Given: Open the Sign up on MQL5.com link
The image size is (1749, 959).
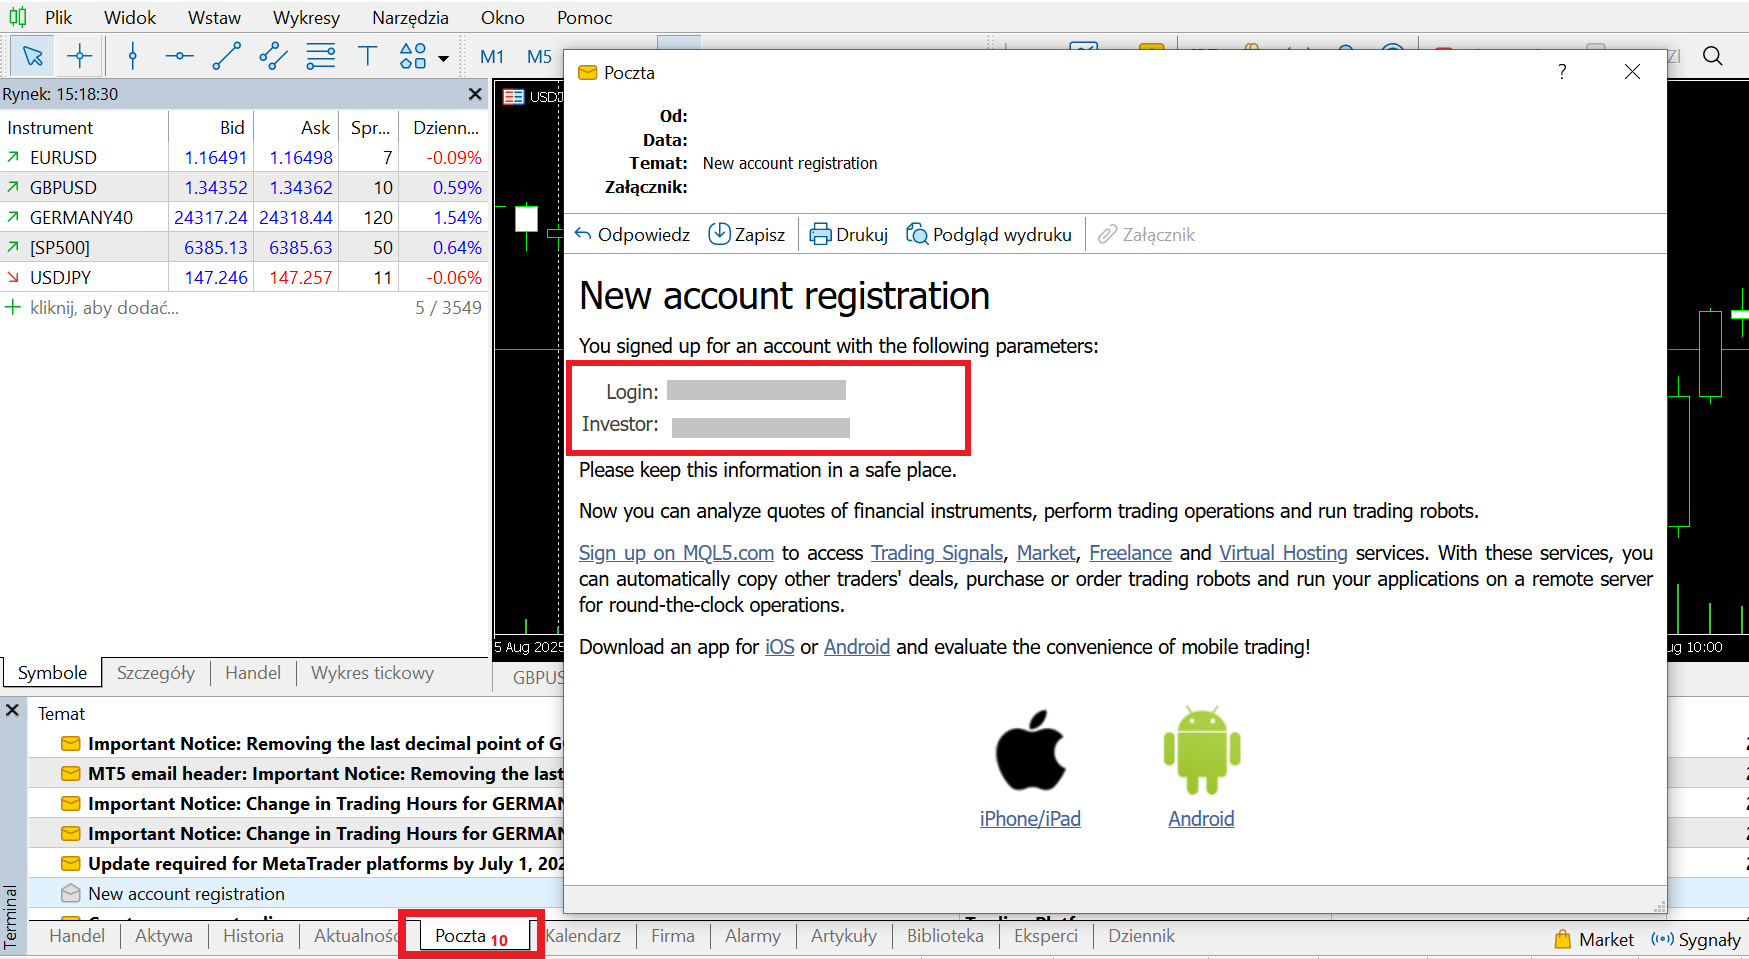Looking at the screenshot, I should pos(676,553).
